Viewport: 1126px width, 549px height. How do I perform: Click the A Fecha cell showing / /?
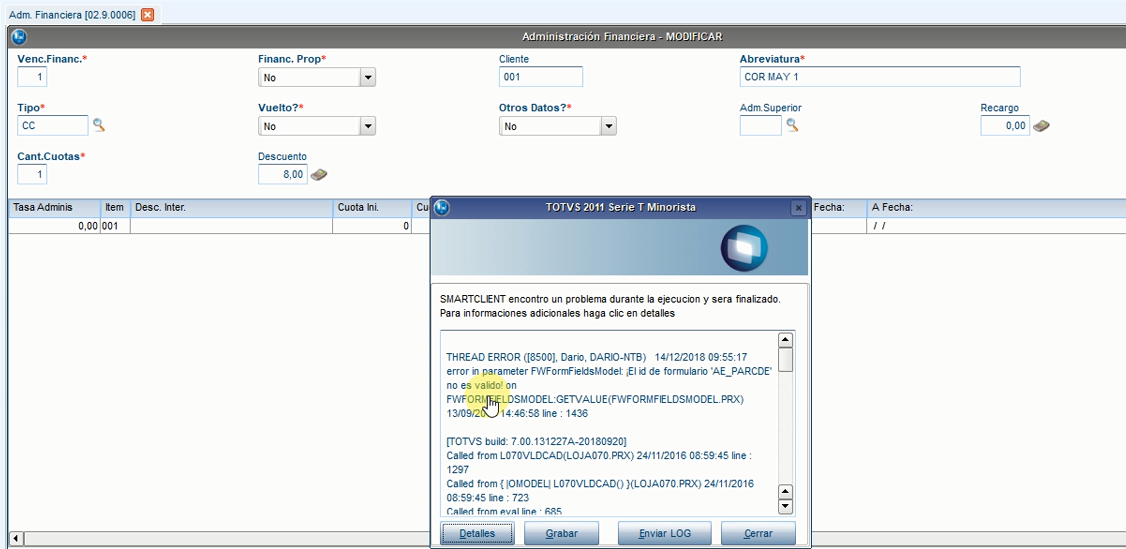tap(995, 226)
